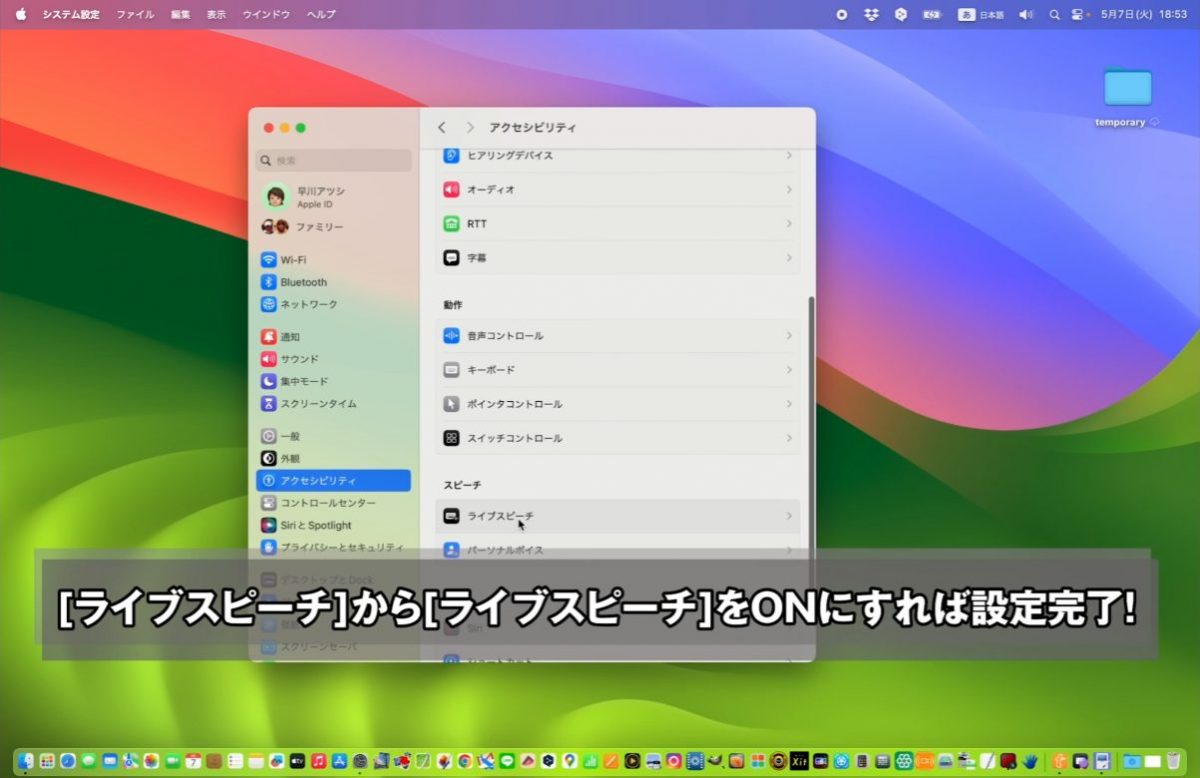Viewport: 1200px width, 778px height.
Task: Select 外観 in the sidebar
Action: pos(333,458)
